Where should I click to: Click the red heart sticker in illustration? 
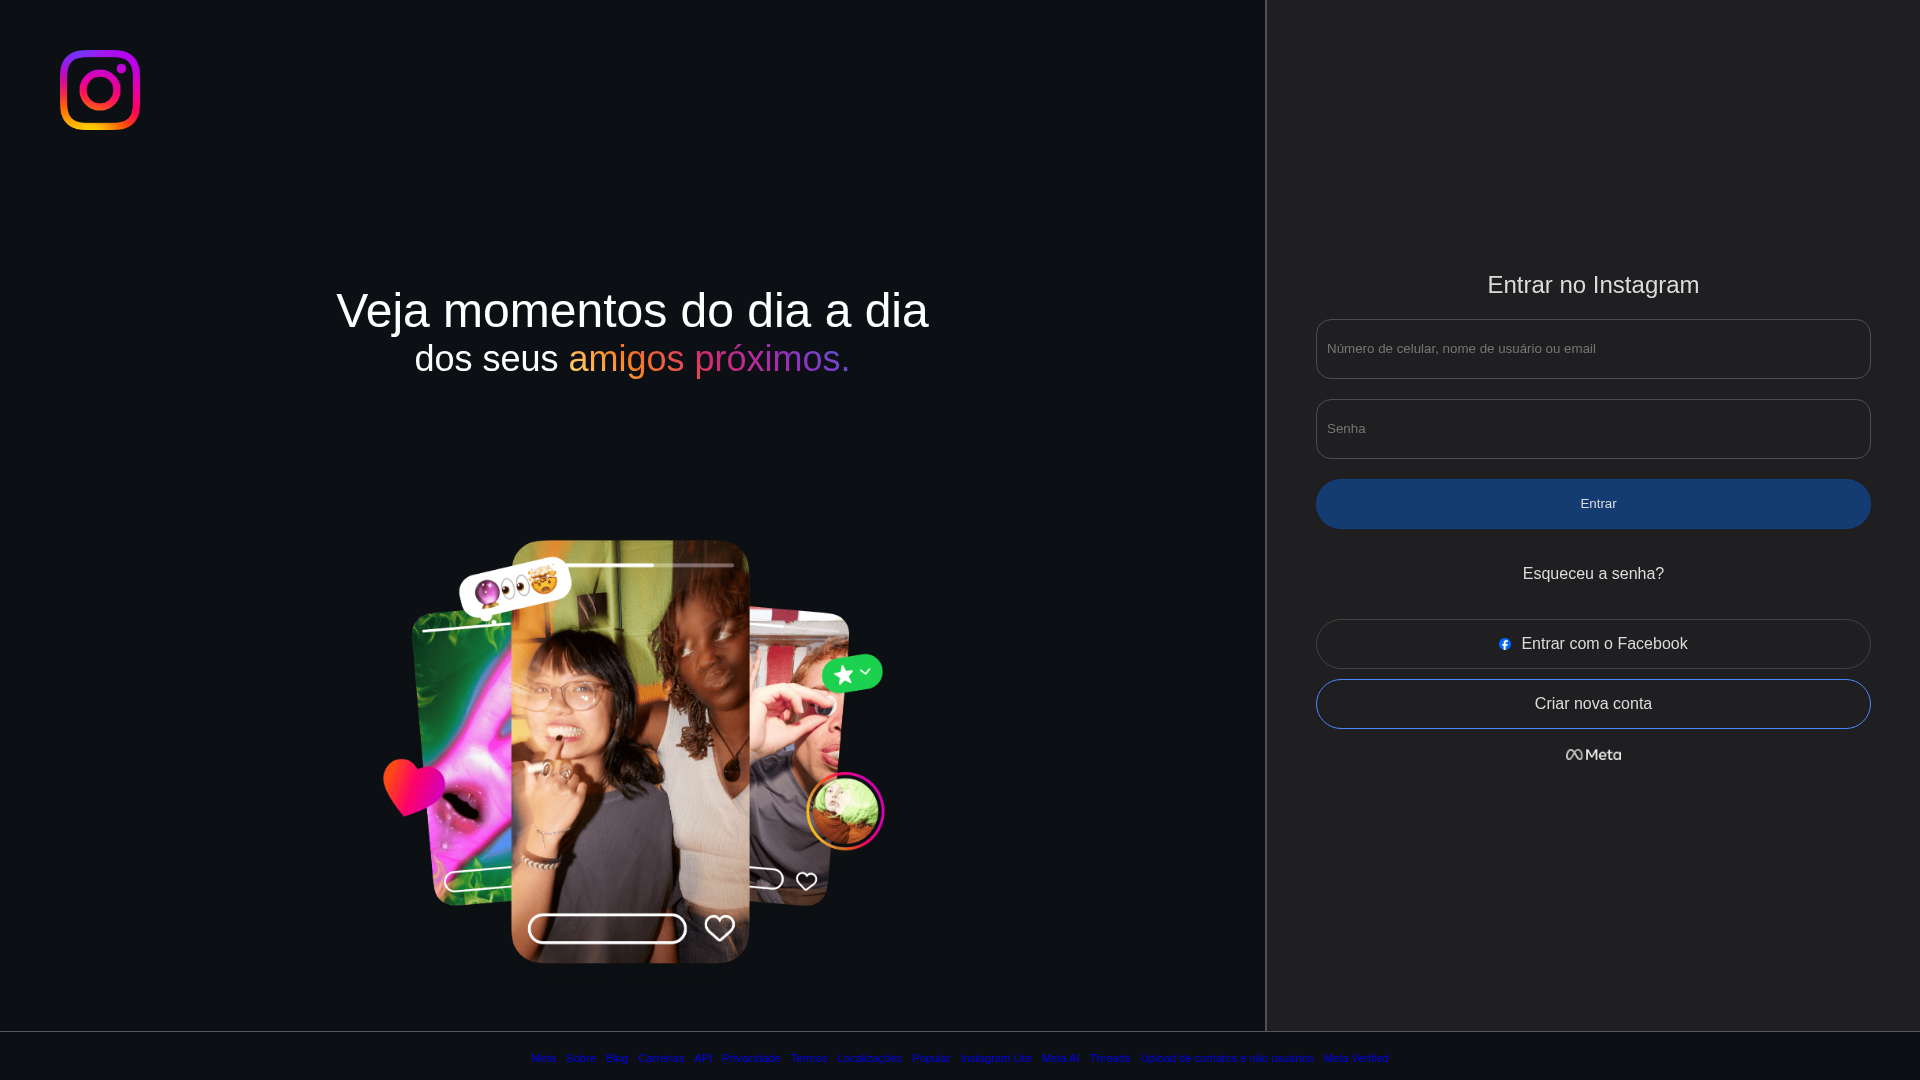coord(414,786)
